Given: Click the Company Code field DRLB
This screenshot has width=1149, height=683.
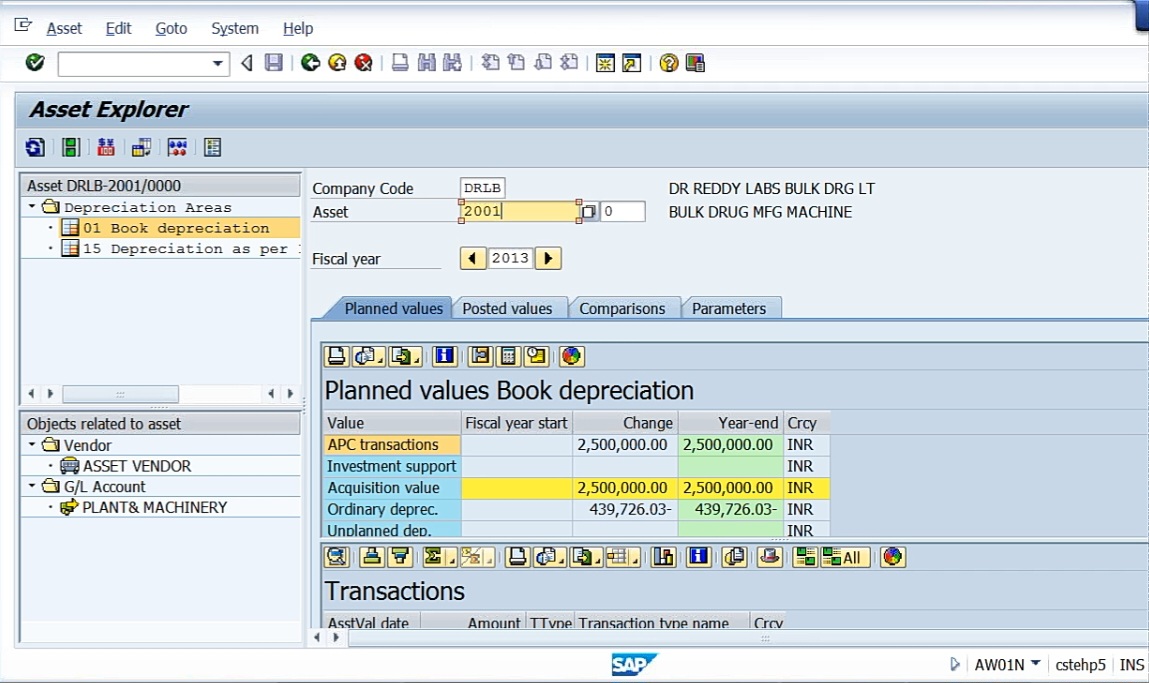Looking at the screenshot, I should tap(483, 188).
